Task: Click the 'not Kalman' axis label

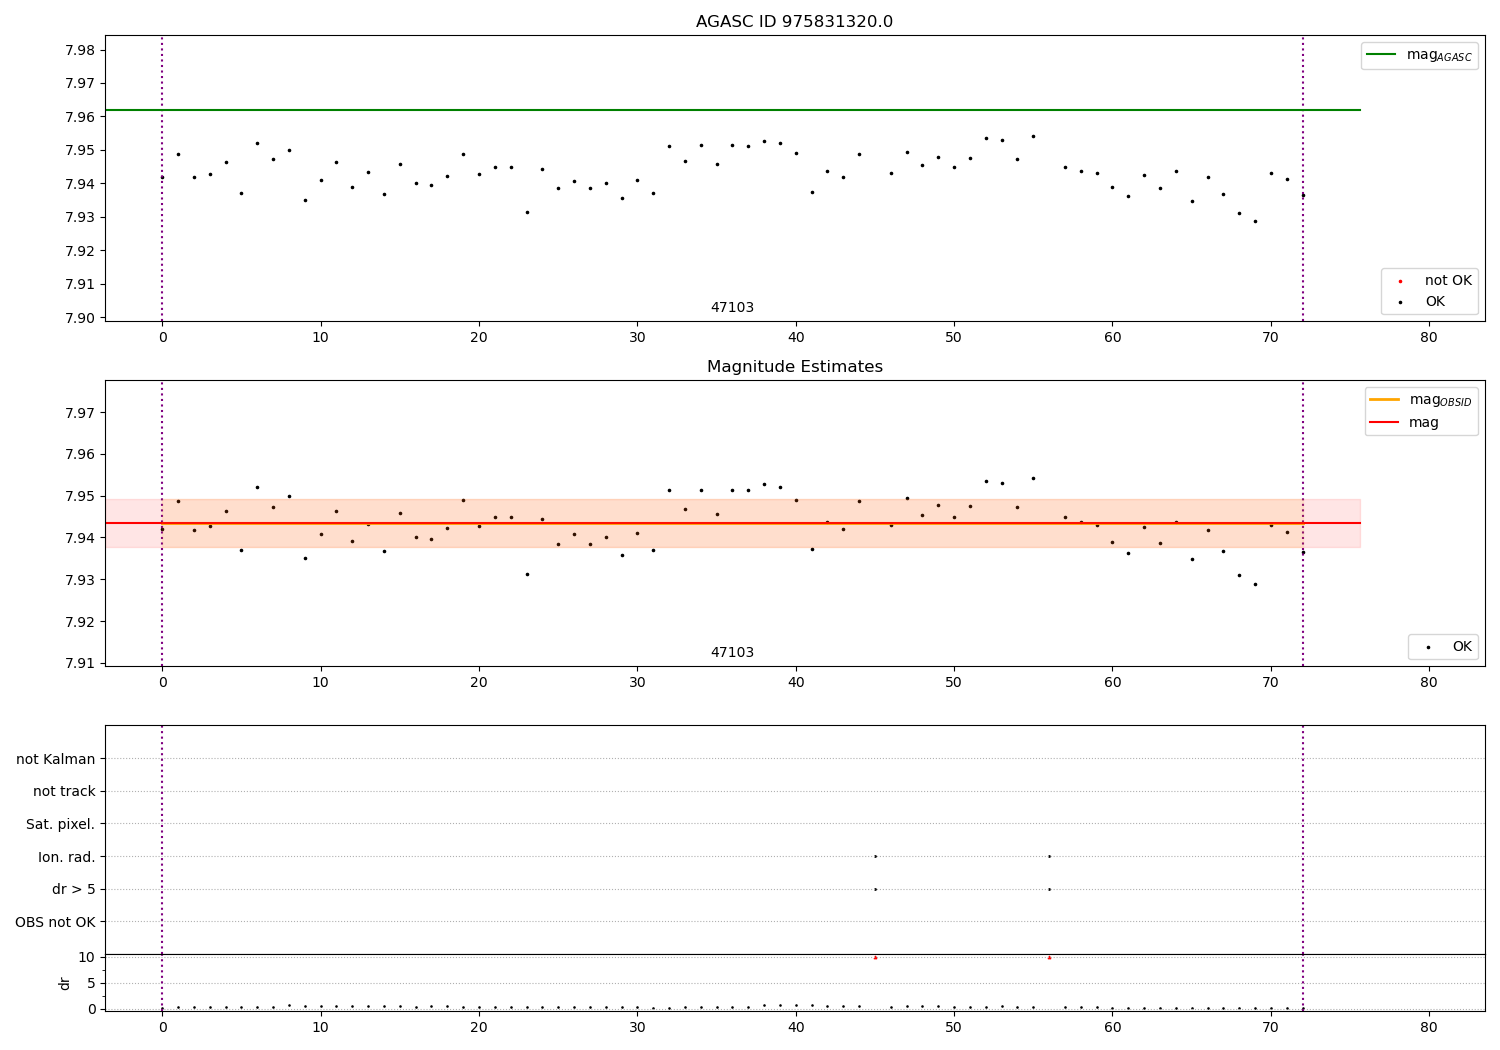Action: [56, 759]
